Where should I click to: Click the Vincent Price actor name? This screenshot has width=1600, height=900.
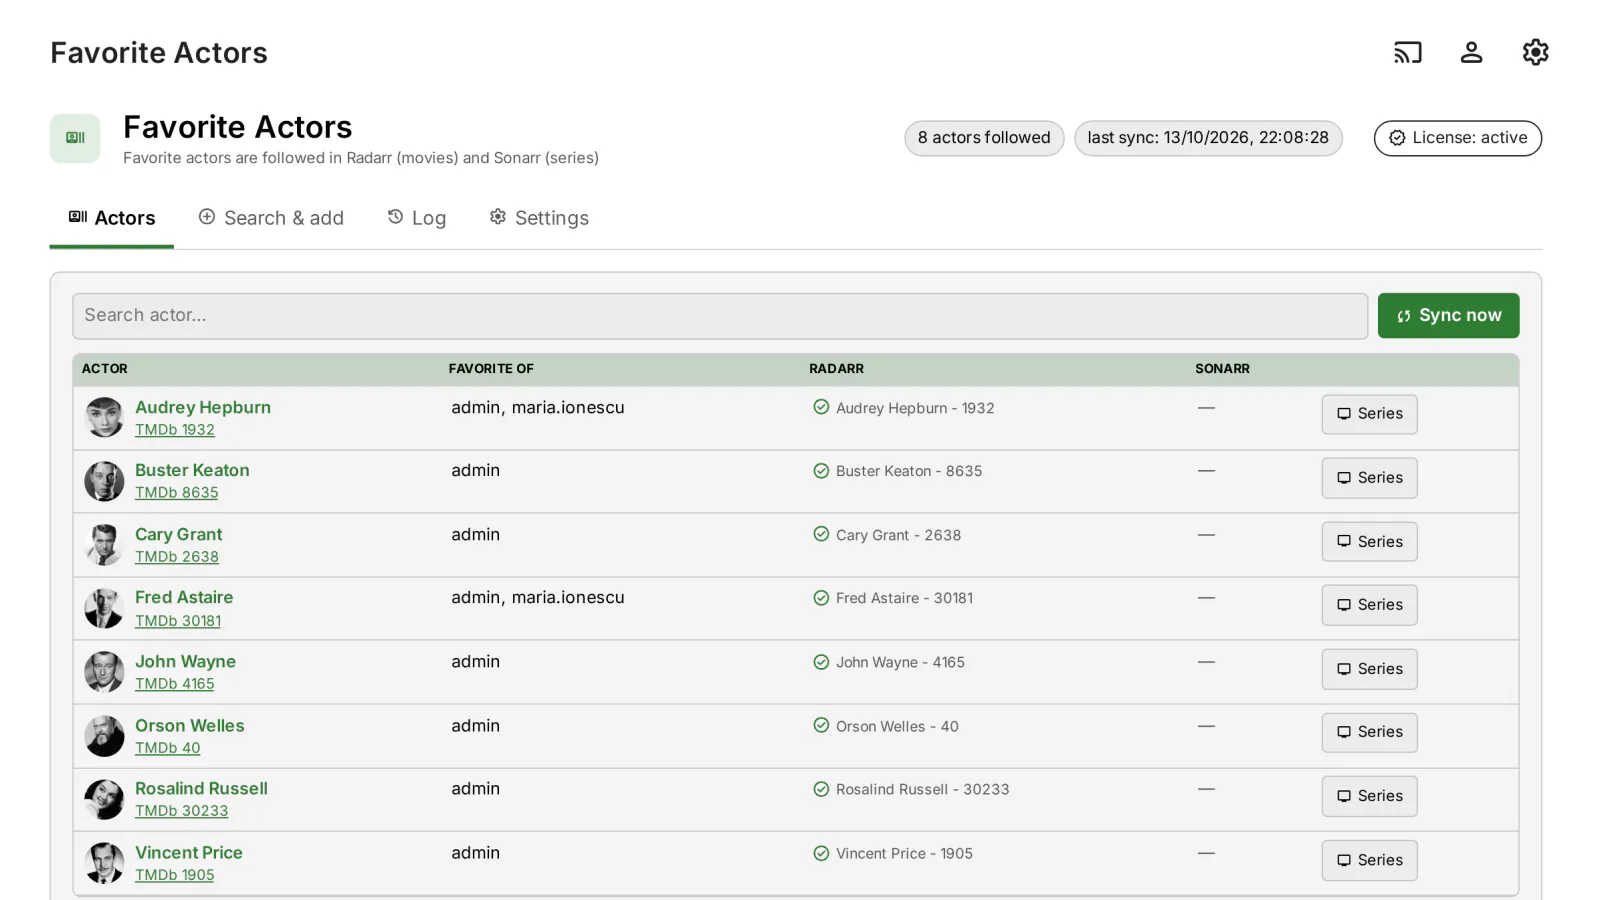tap(189, 852)
